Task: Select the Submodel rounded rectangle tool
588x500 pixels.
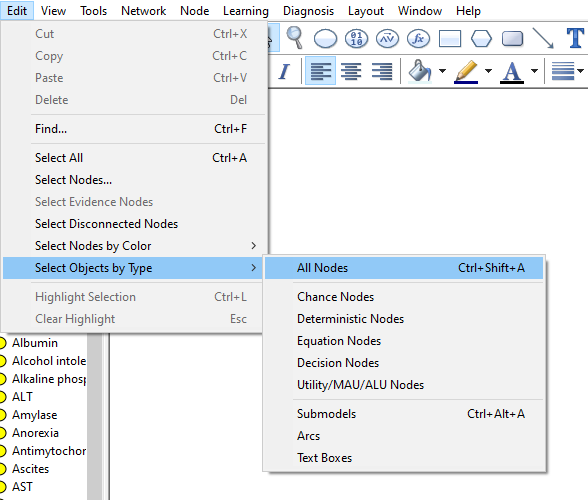Action: click(x=512, y=39)
